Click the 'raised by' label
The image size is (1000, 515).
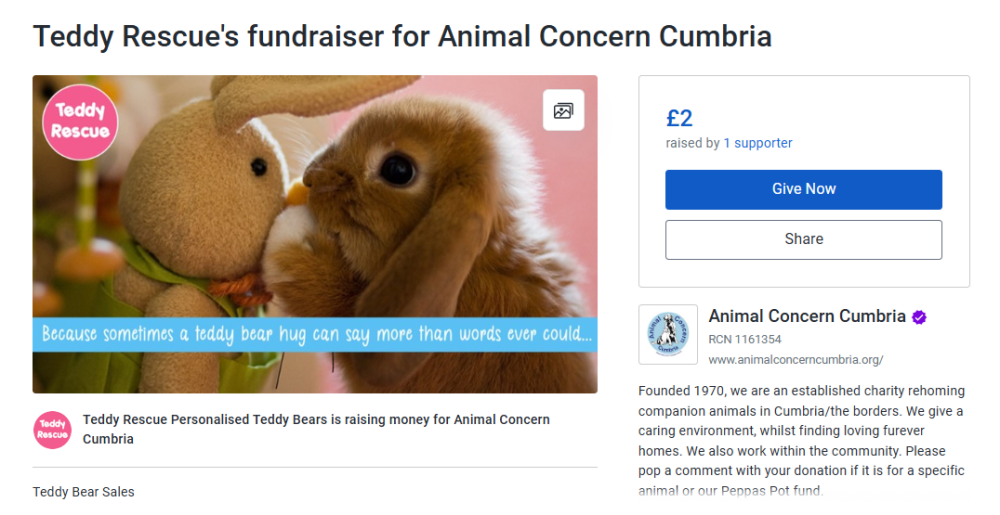click(692, 143)
